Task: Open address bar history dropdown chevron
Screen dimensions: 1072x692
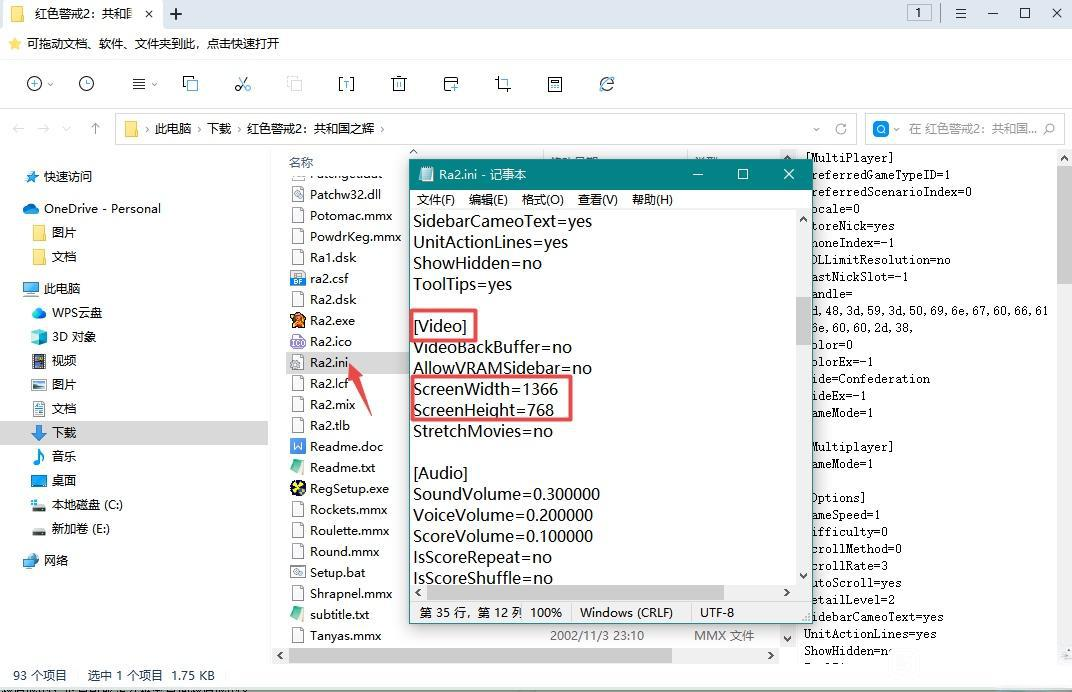Action: pos(817,129)
